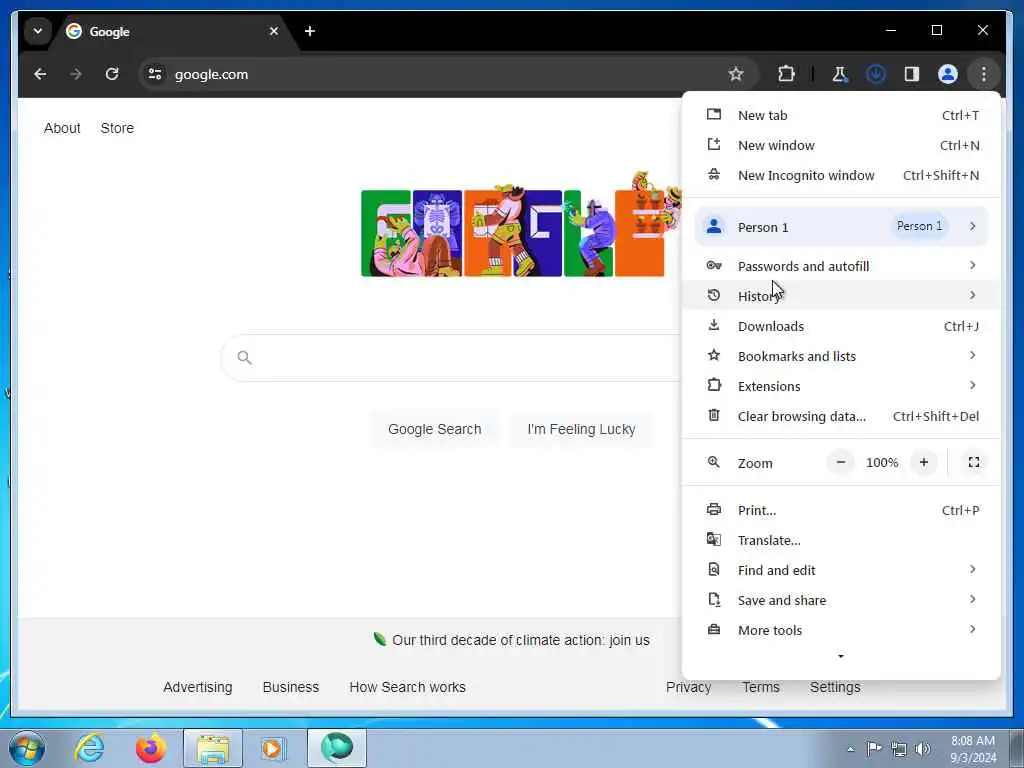Viewport: 1024px width, 768px height.
Task: Choose New tab from the menu
Action: pos(841,115)
